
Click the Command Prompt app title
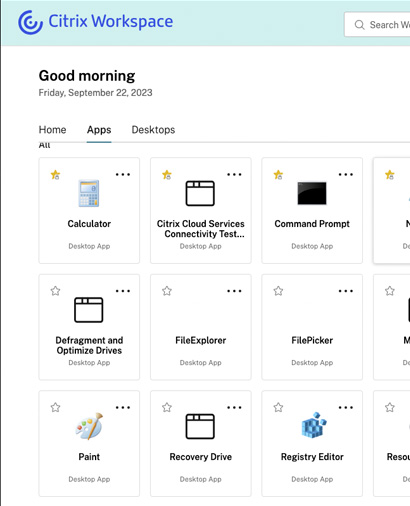click(312, 224)
